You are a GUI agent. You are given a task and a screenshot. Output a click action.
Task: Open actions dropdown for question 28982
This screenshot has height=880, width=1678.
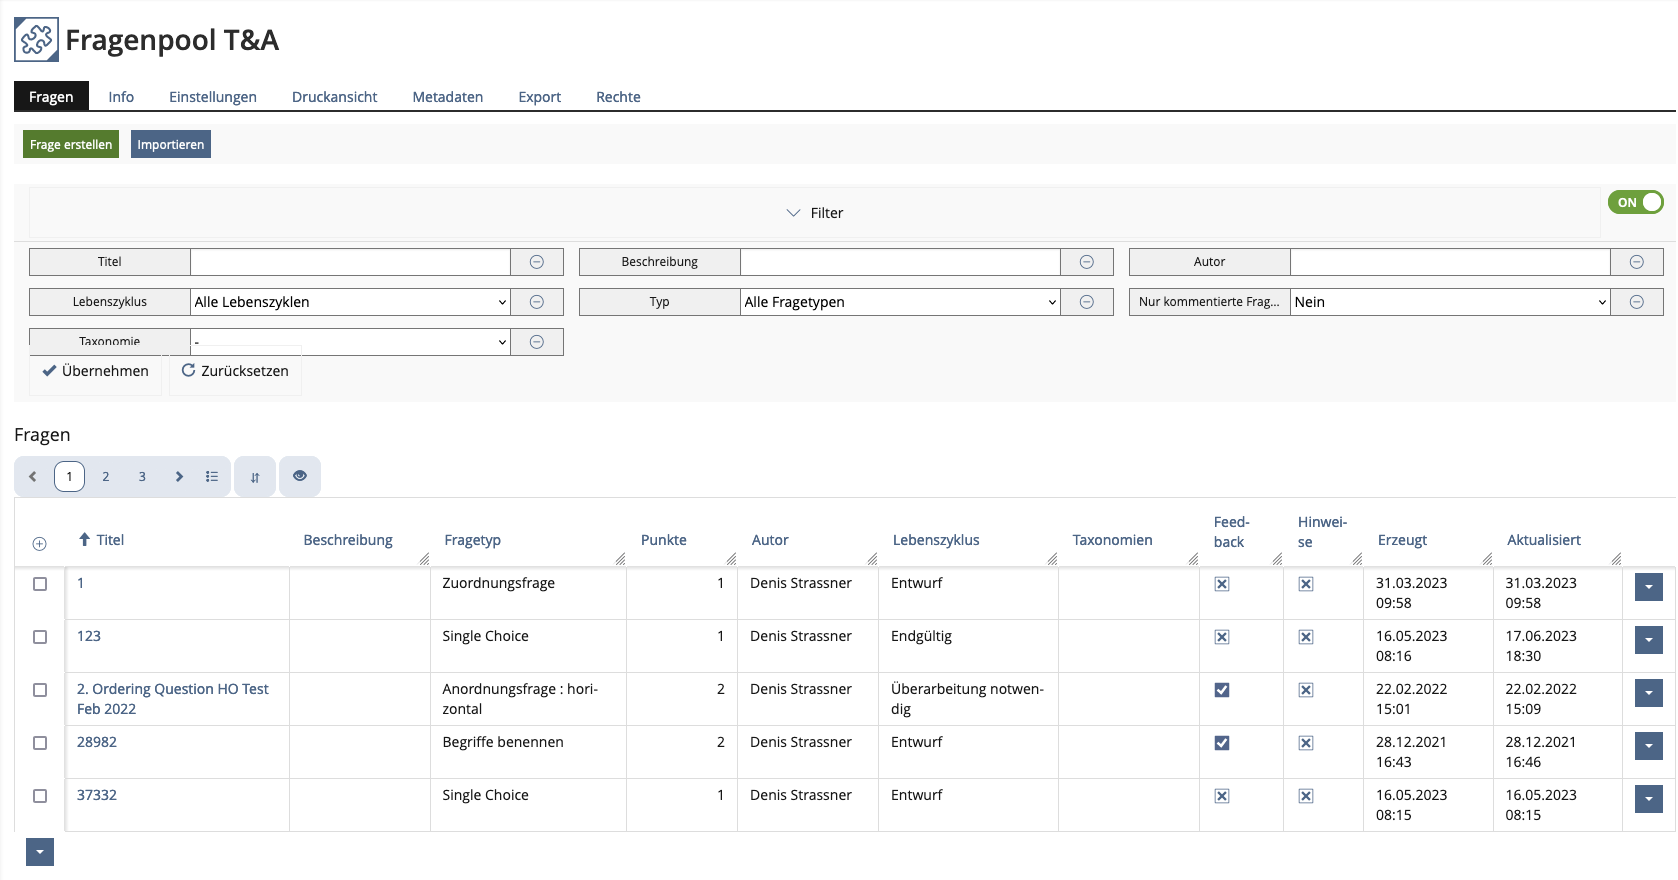[1648, 746]
